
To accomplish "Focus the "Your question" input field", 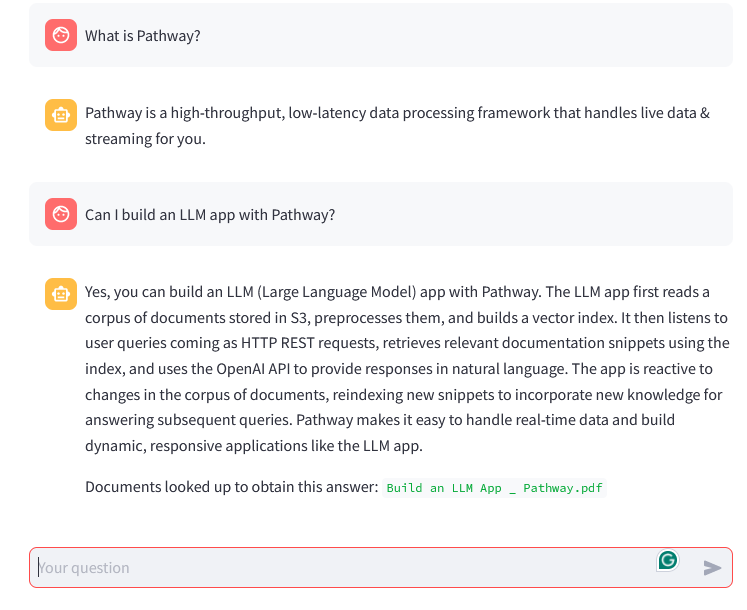I will click(340, 568).
